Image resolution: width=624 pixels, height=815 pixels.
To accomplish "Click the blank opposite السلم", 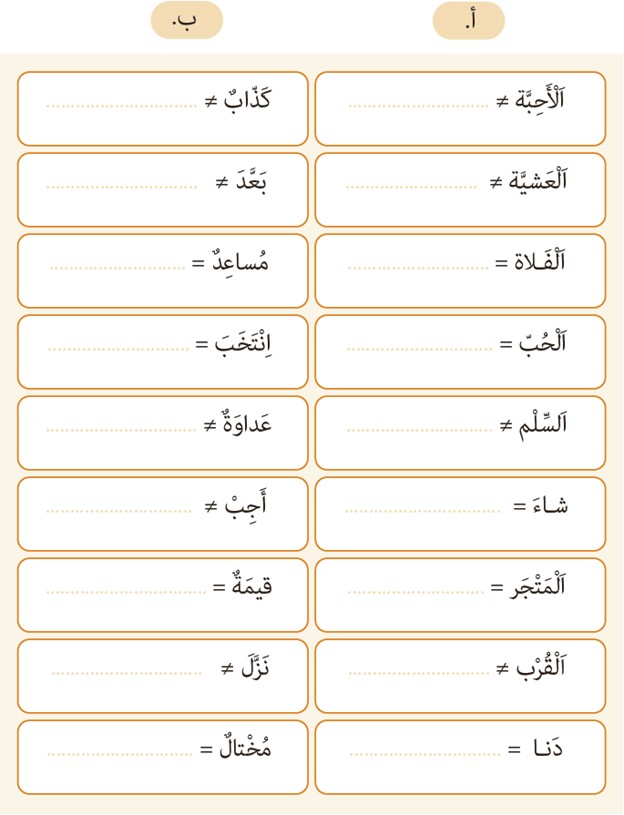I will point(420,430).
